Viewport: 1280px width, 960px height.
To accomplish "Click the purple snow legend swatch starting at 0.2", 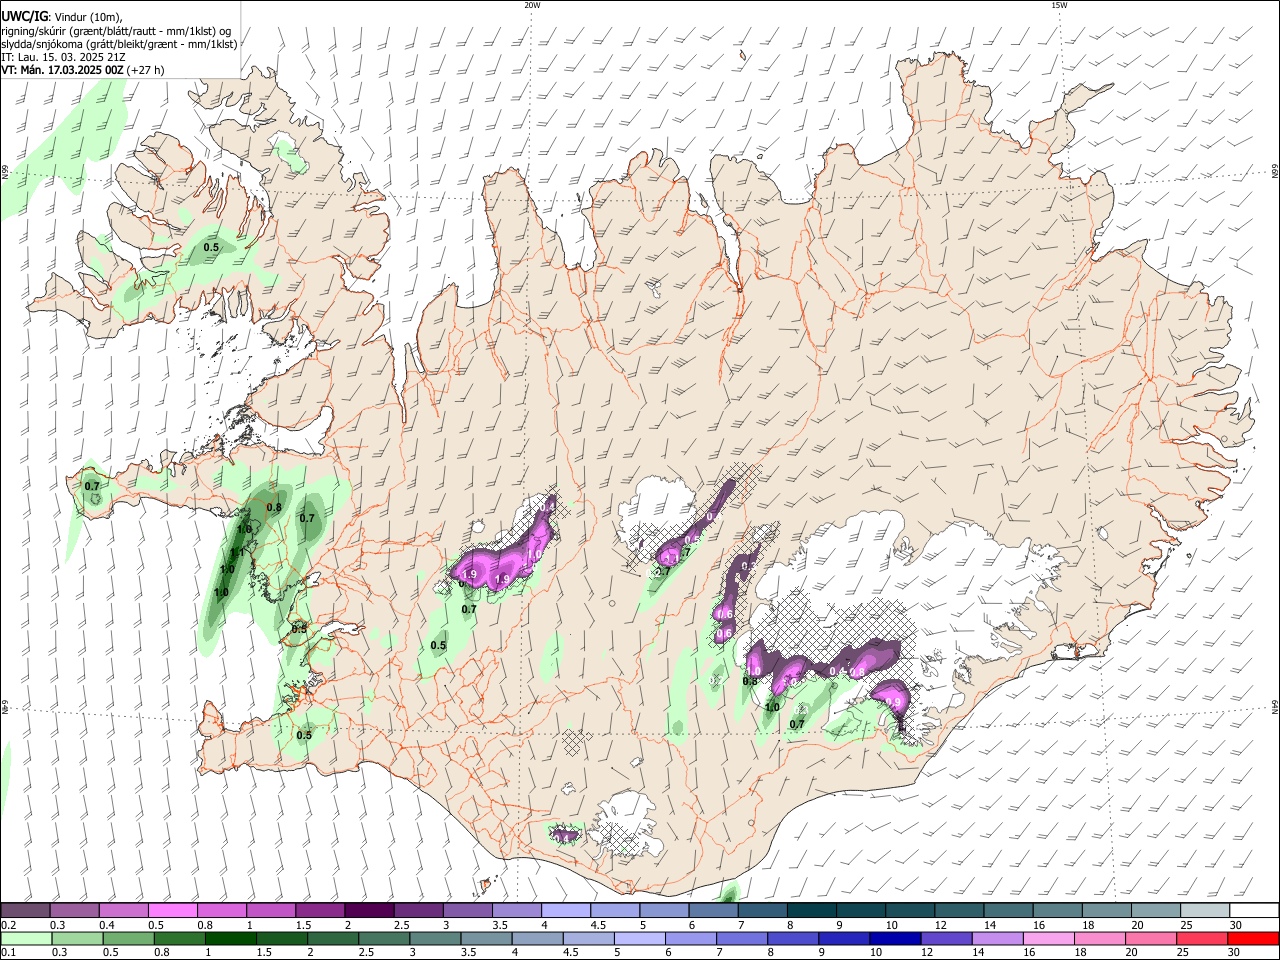I will pyautogui.click(x=24, y=911).
